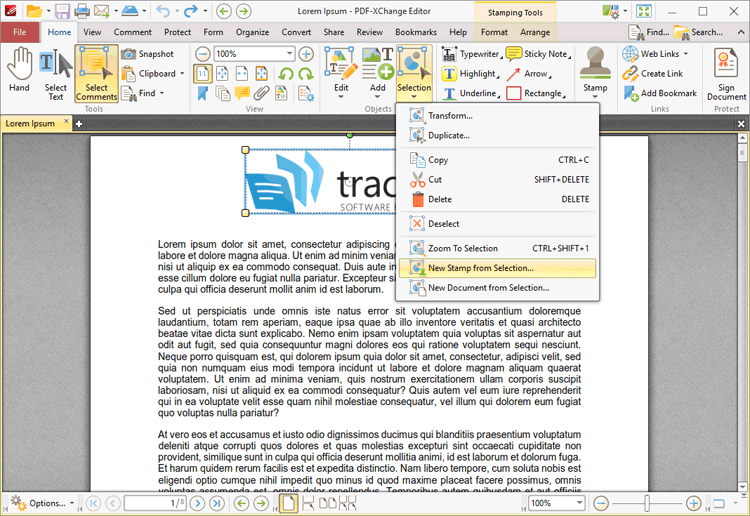Select the Typewriter tool
The height and width of the screenshot is (516, 750).
click(471, 54)
